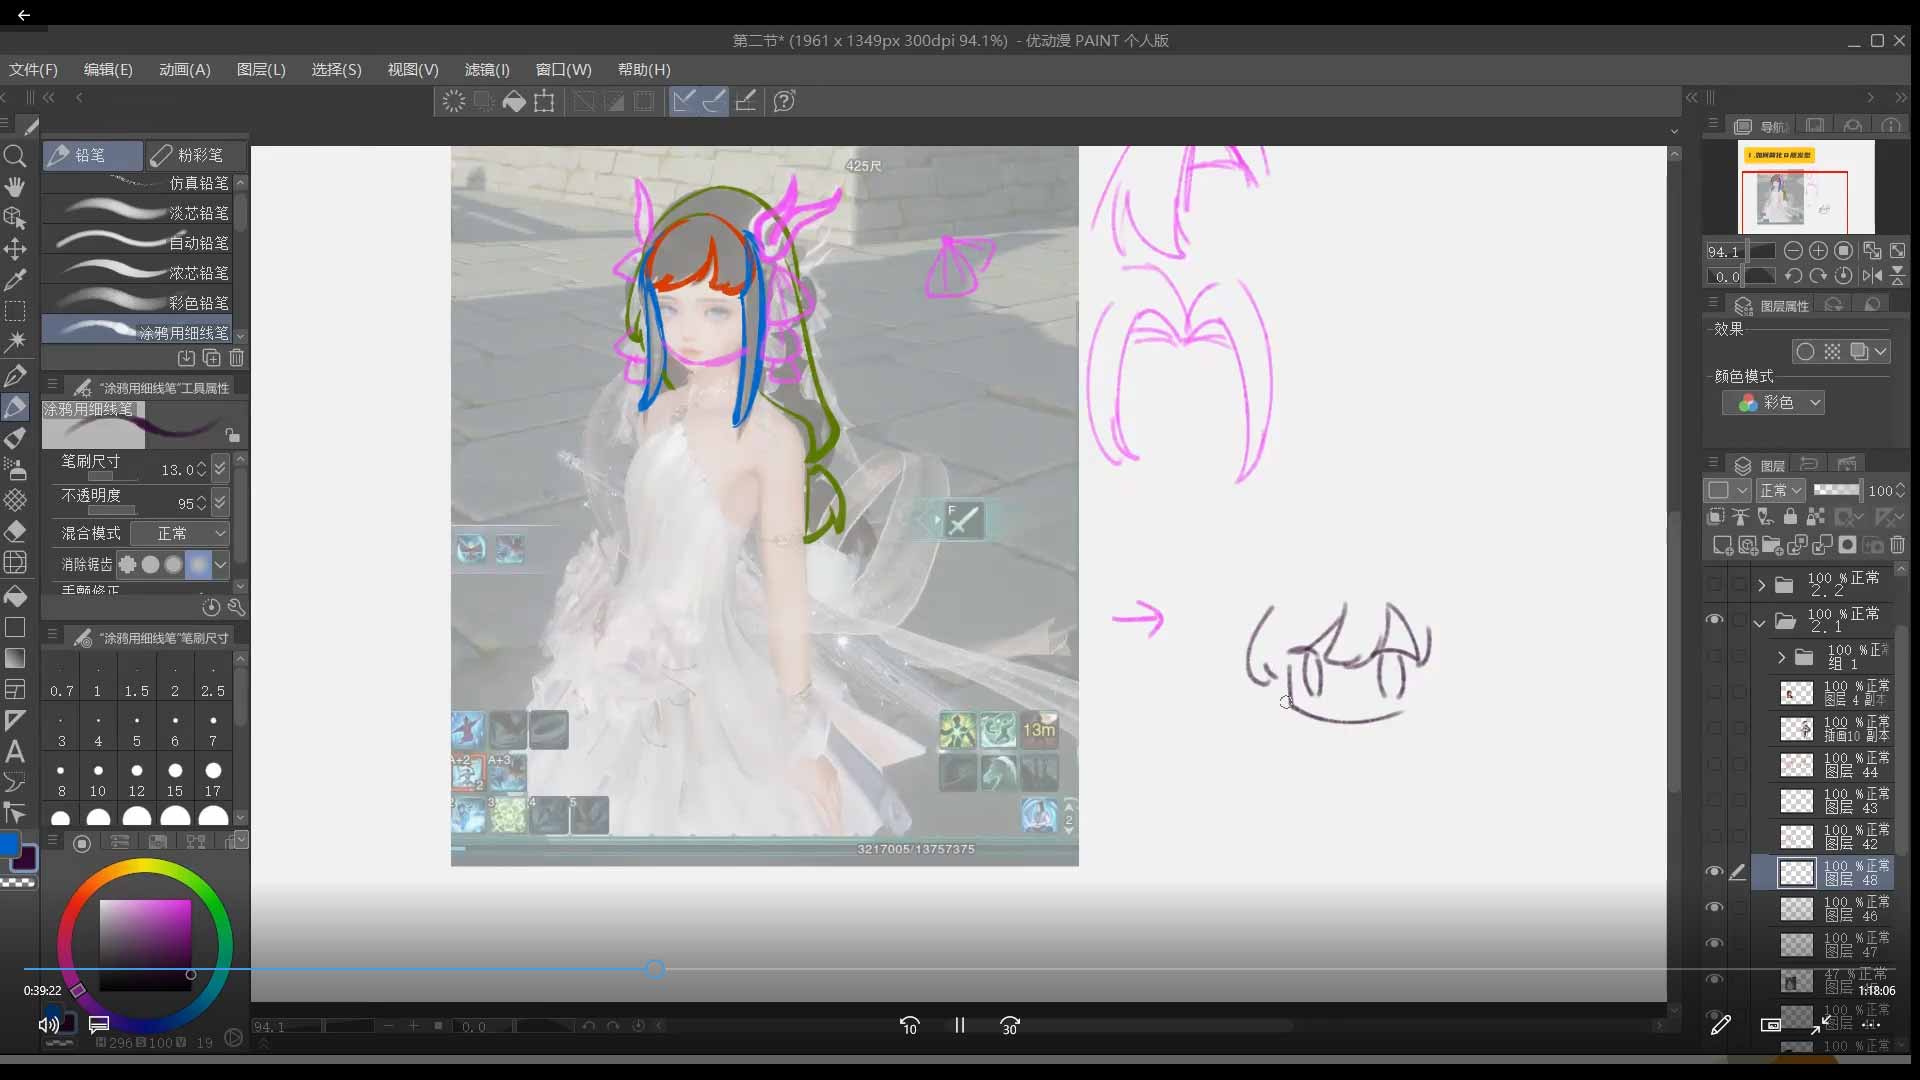Screen dimensions: 1920x1080
Task: Select the text tool
Action: point(15,751)
